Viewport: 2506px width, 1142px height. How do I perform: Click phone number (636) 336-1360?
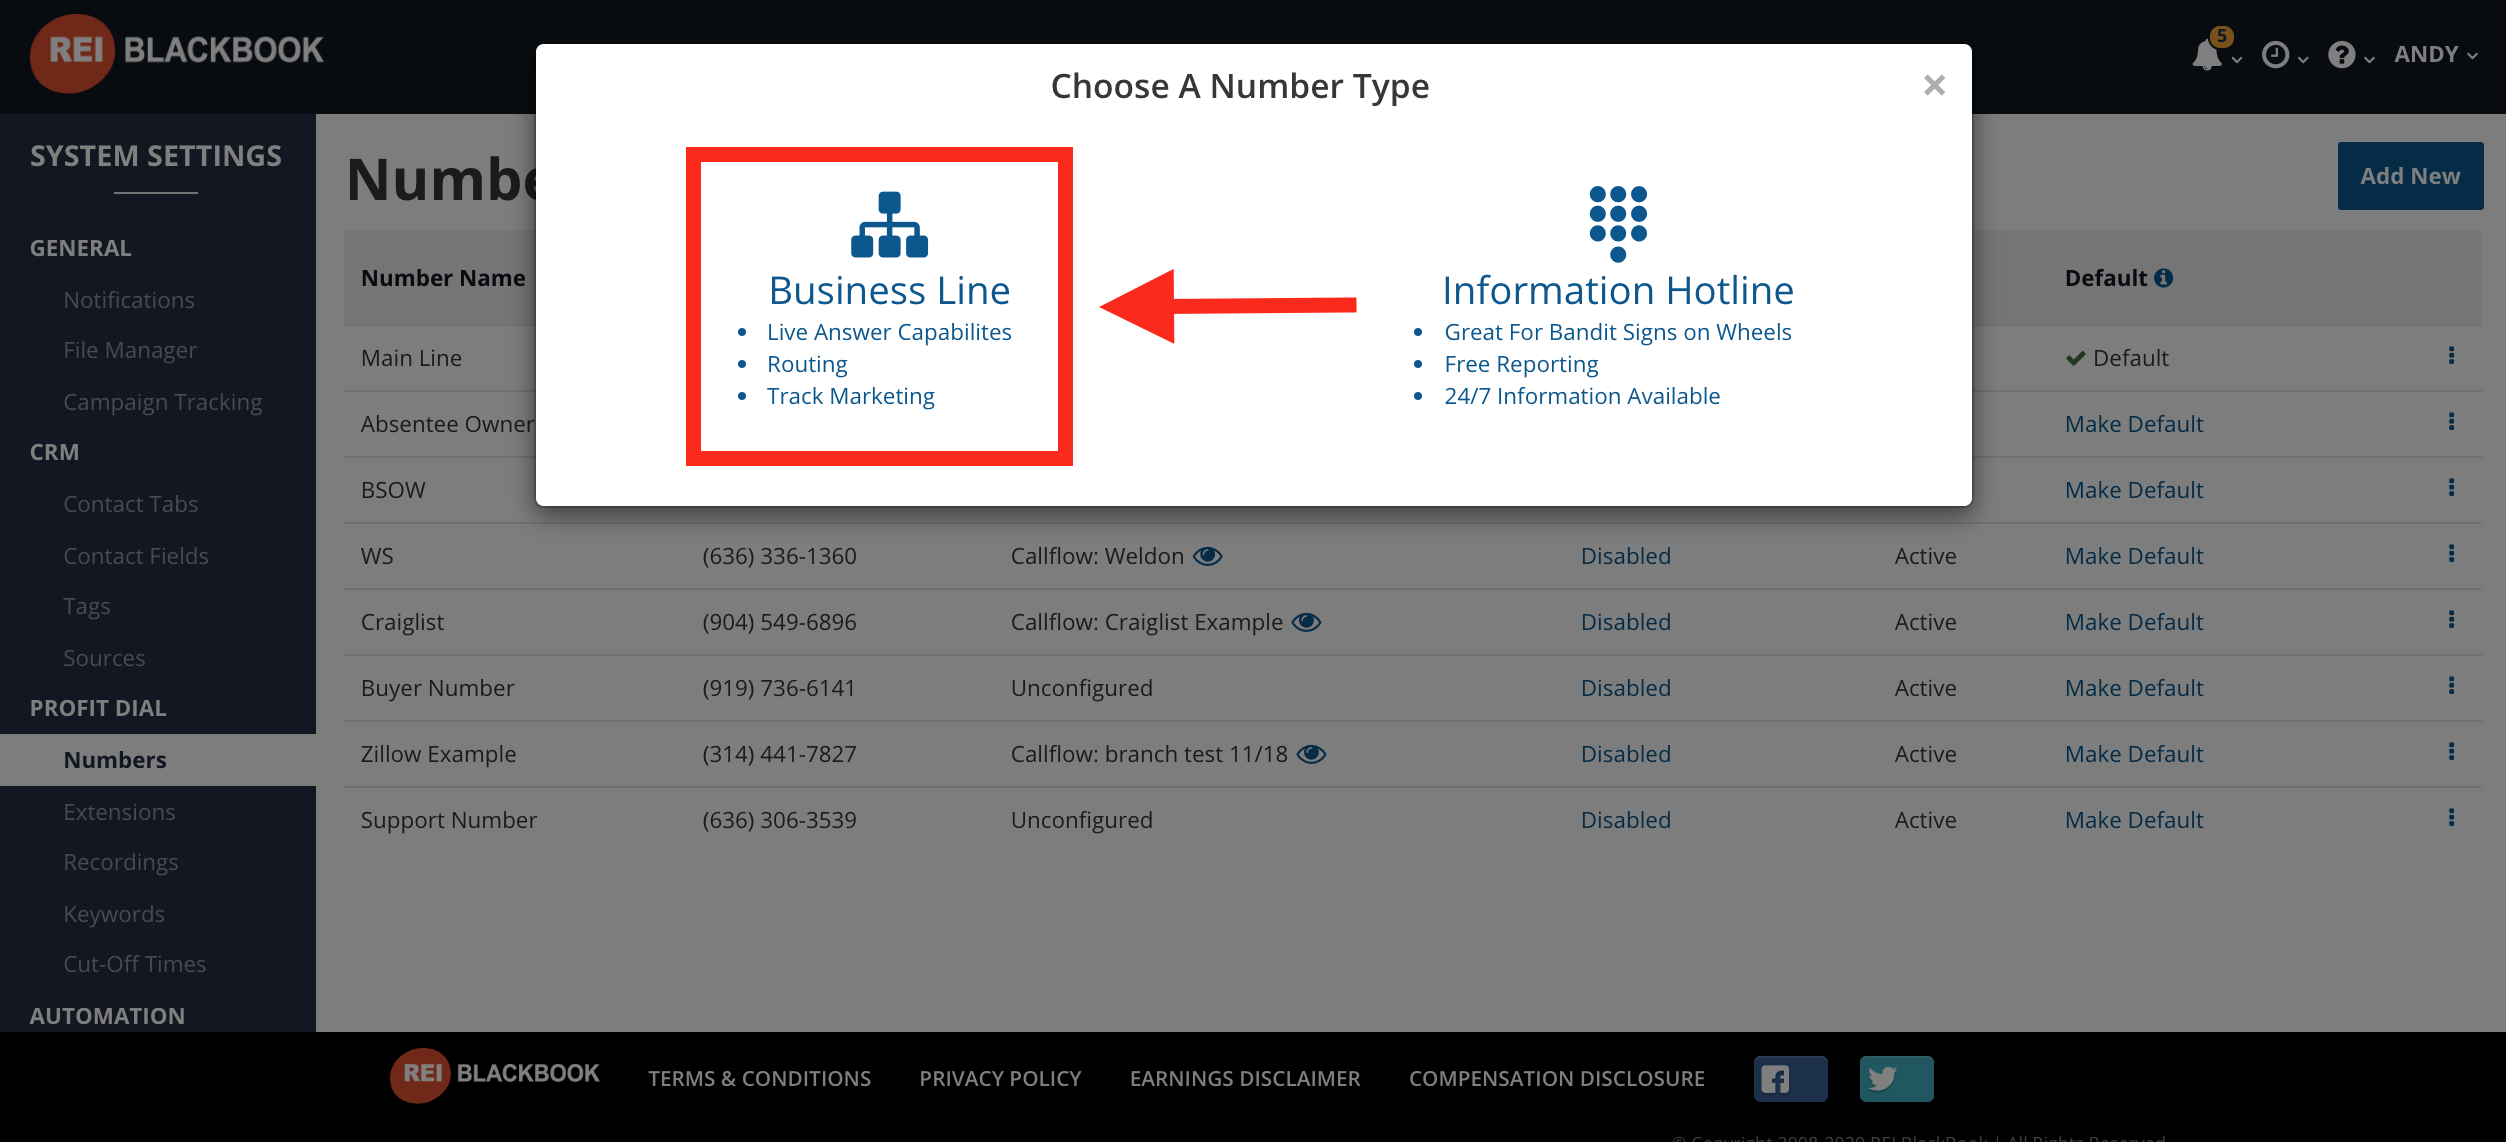(779, 556)
